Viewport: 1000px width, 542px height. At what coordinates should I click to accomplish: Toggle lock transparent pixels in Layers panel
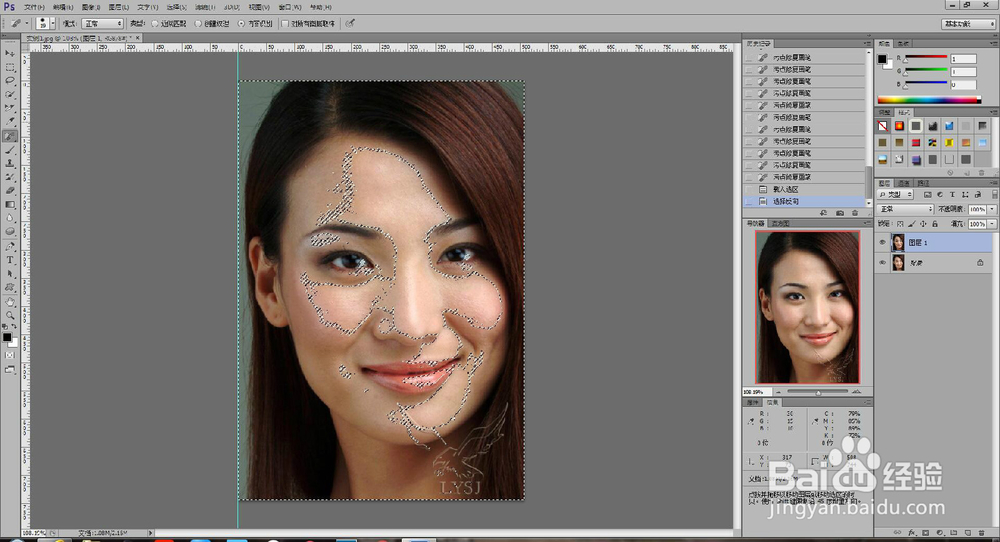point(900,224)
